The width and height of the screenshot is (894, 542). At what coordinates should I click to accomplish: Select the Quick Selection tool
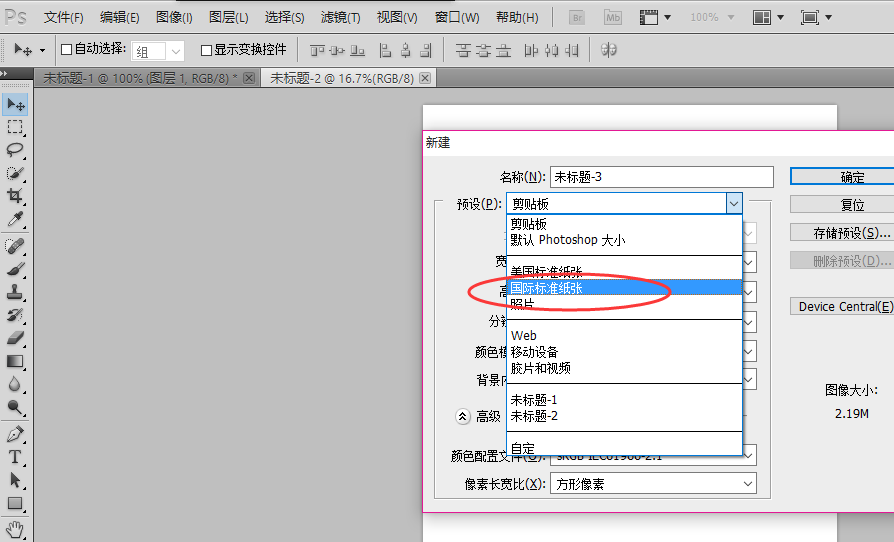15,173
